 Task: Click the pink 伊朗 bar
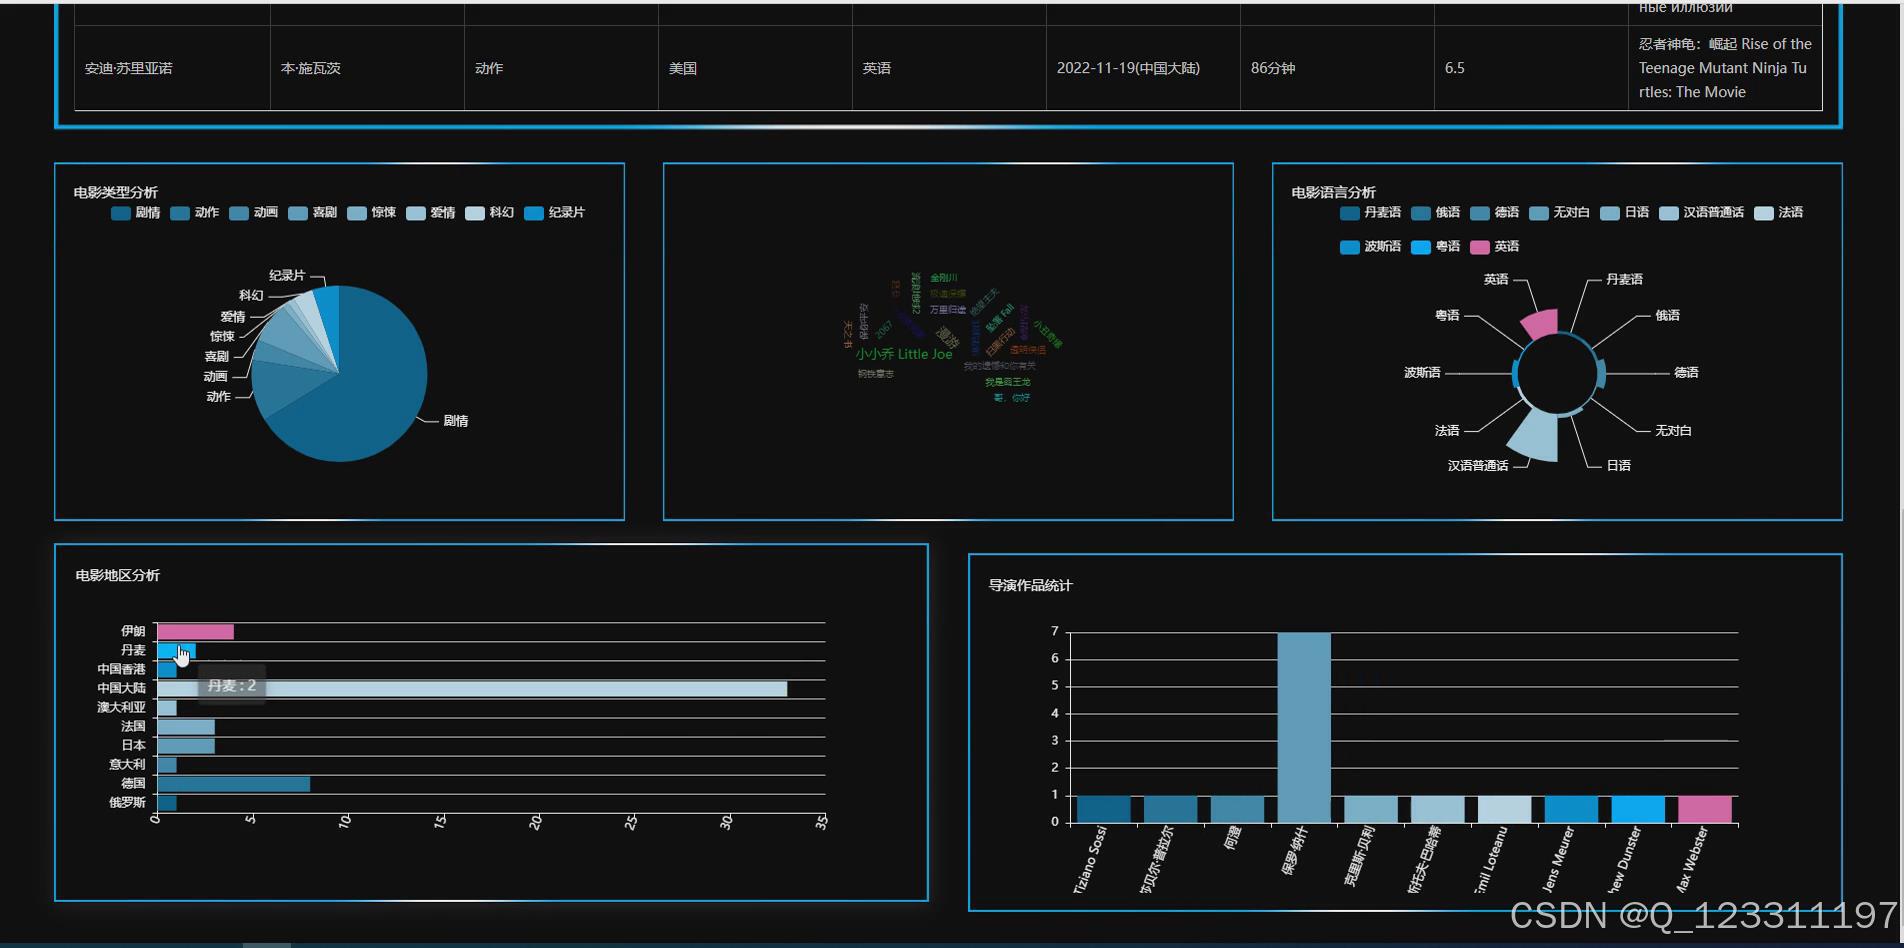tap(195, 632)
